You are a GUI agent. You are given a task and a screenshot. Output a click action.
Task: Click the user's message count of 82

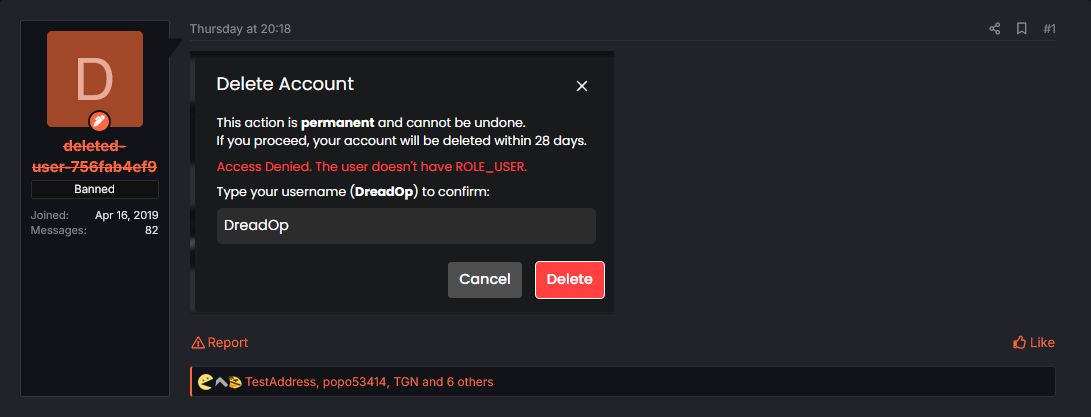click(x=150, y=231)
